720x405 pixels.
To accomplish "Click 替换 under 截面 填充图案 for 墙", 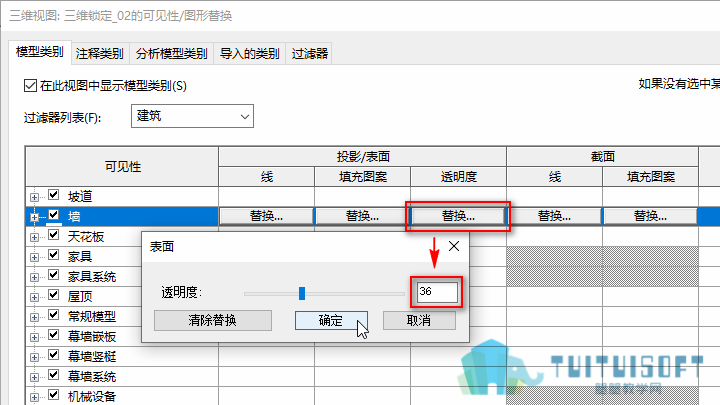I will point(650,216).
